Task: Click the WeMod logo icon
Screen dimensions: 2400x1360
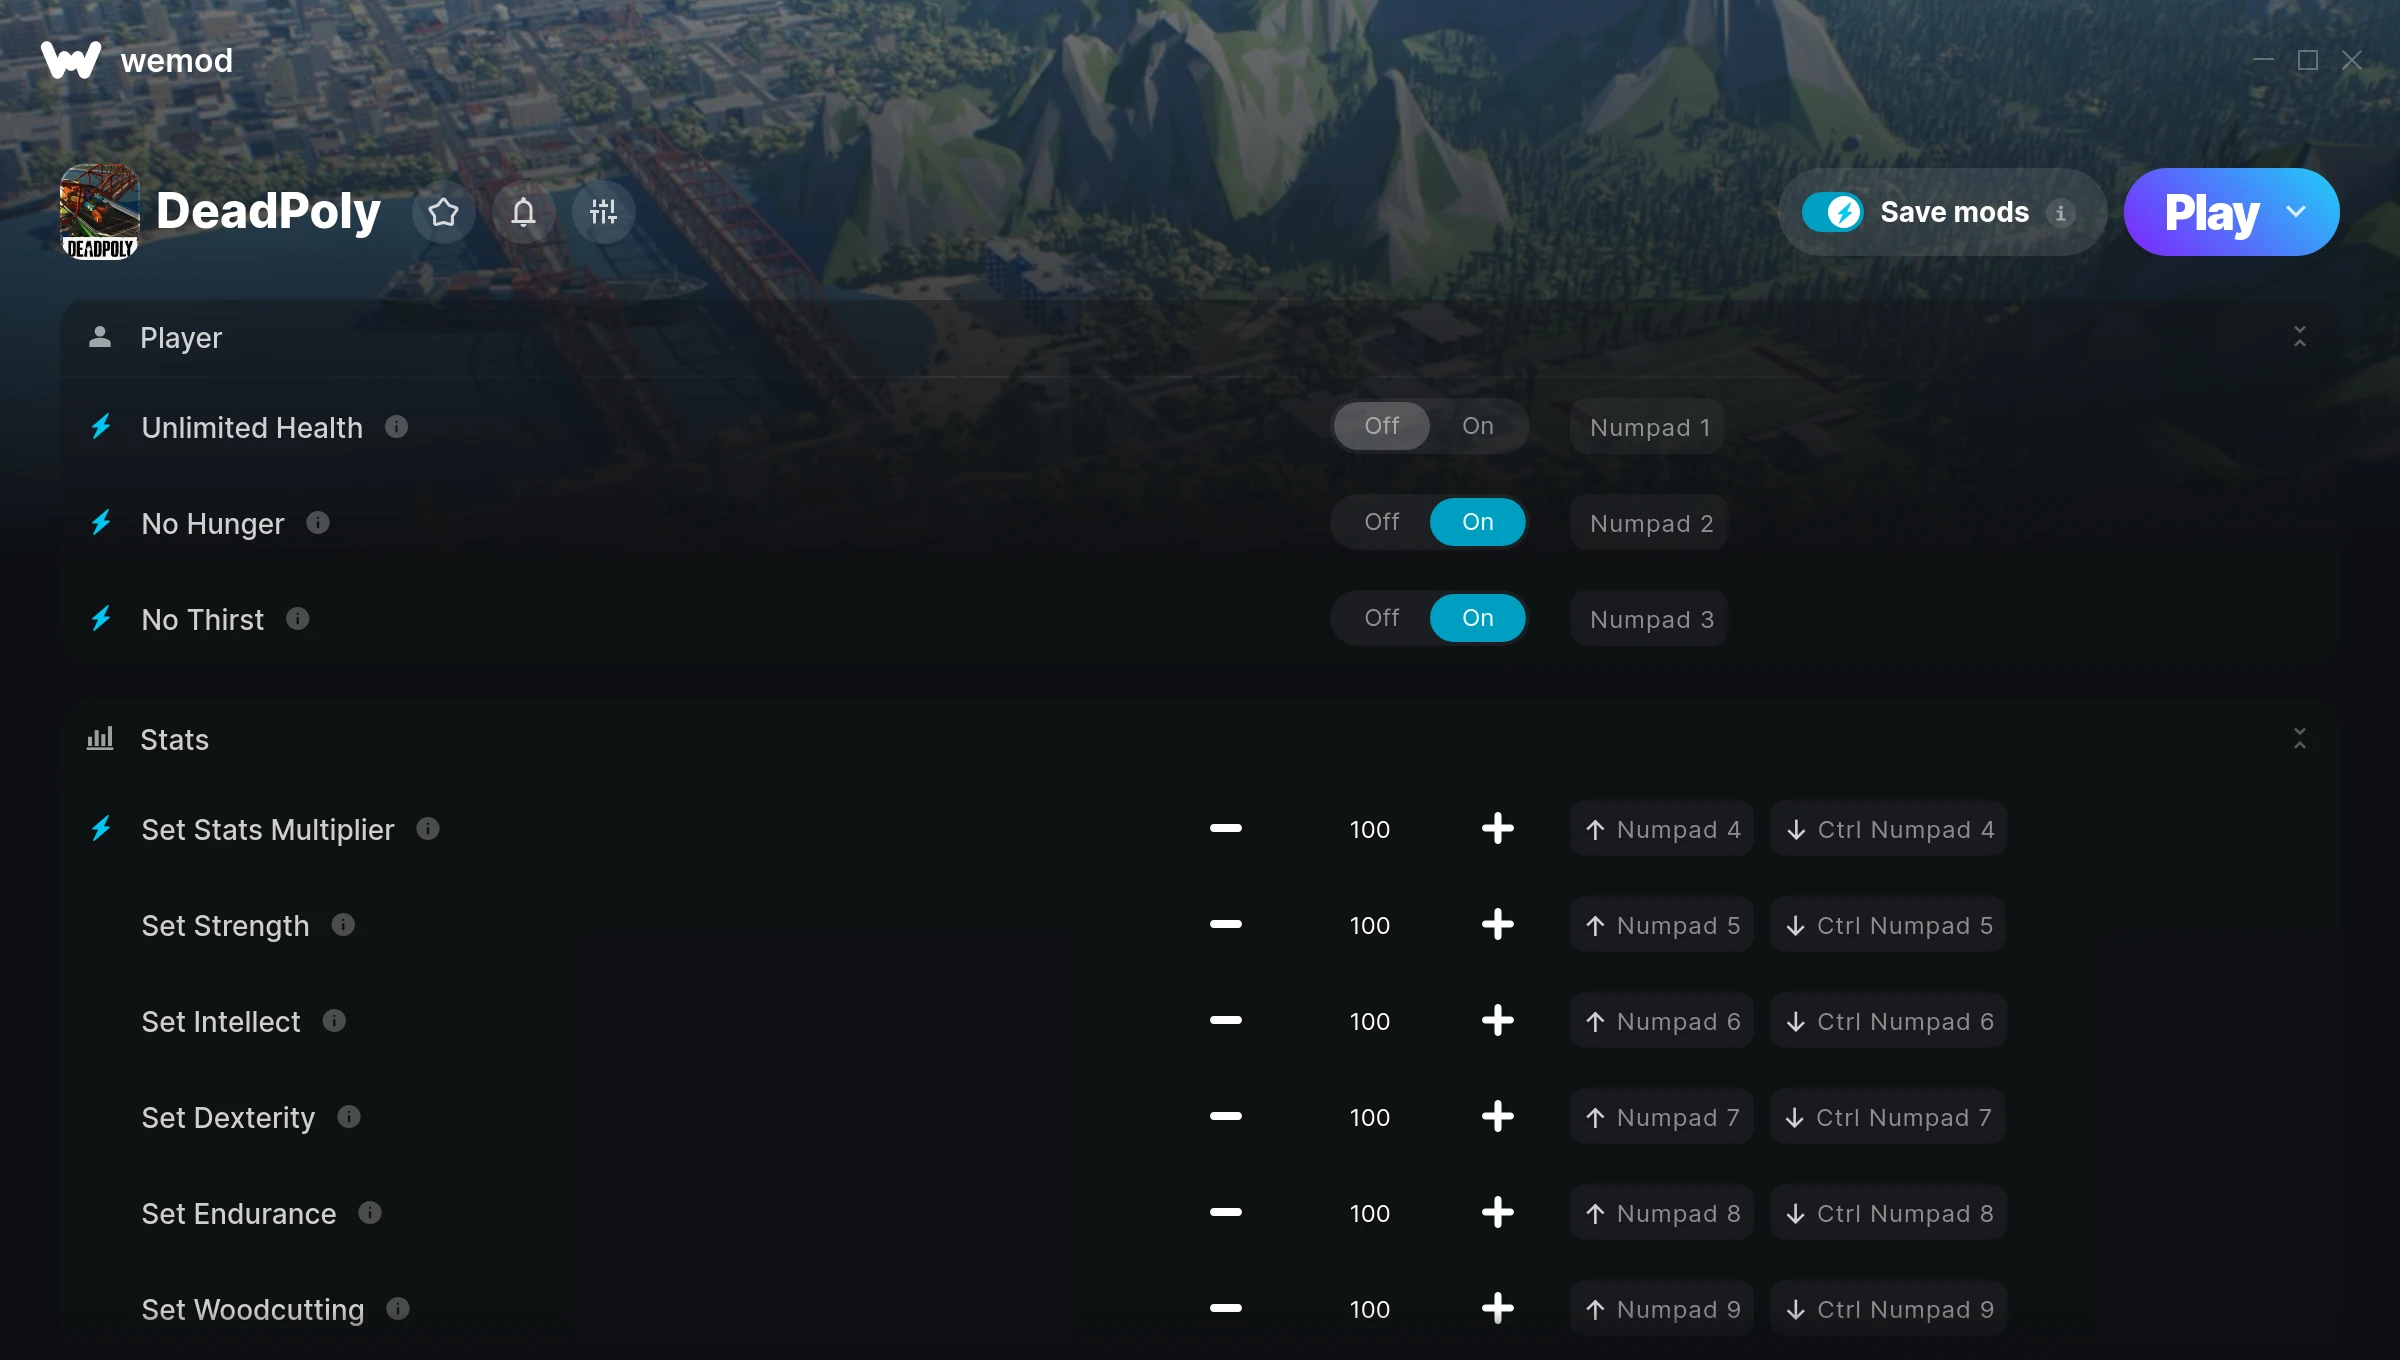Action: click(x=71, y=60)
